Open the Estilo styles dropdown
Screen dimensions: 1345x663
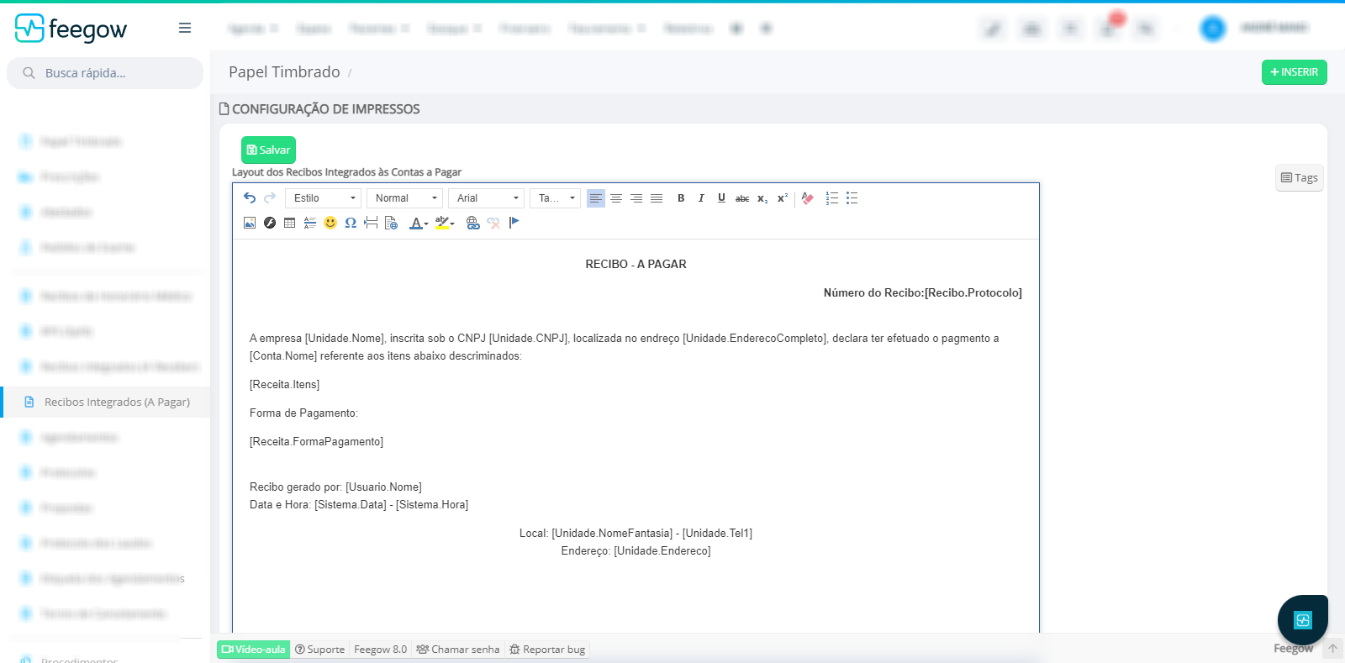323,198
